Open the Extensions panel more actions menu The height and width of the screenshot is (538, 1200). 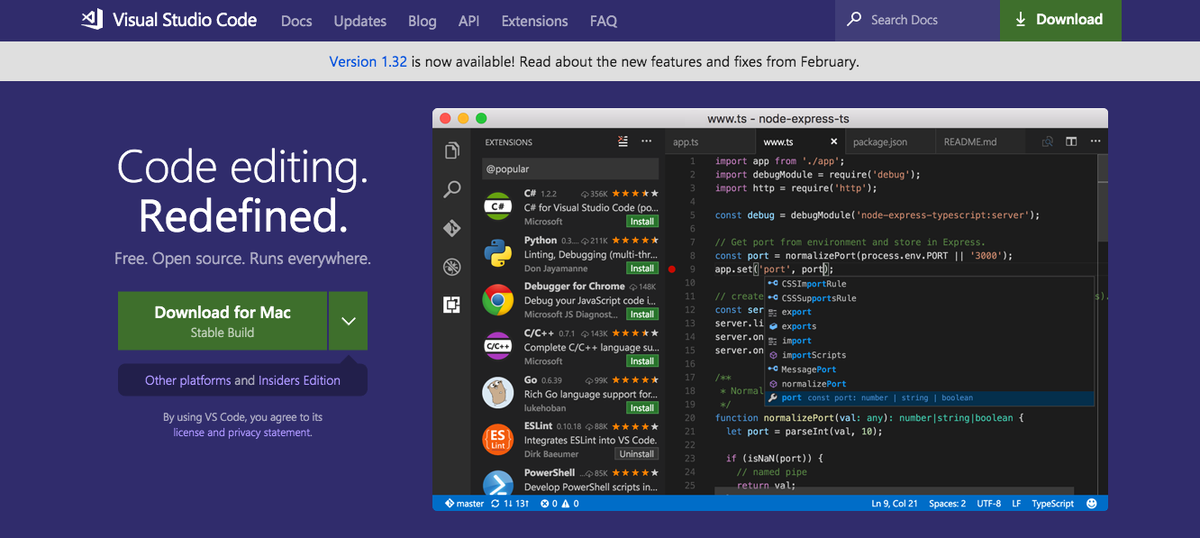click(647, 142)
